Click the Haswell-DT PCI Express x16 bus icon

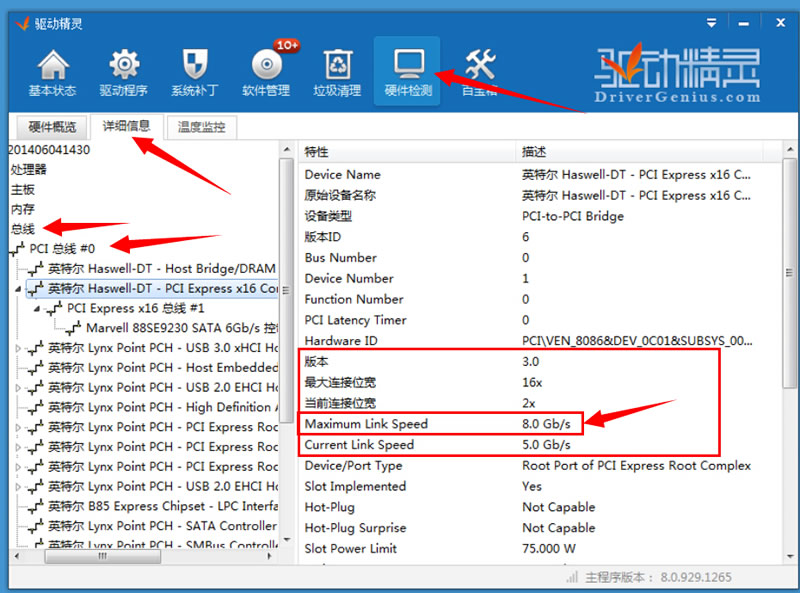(x=36, y=289)
